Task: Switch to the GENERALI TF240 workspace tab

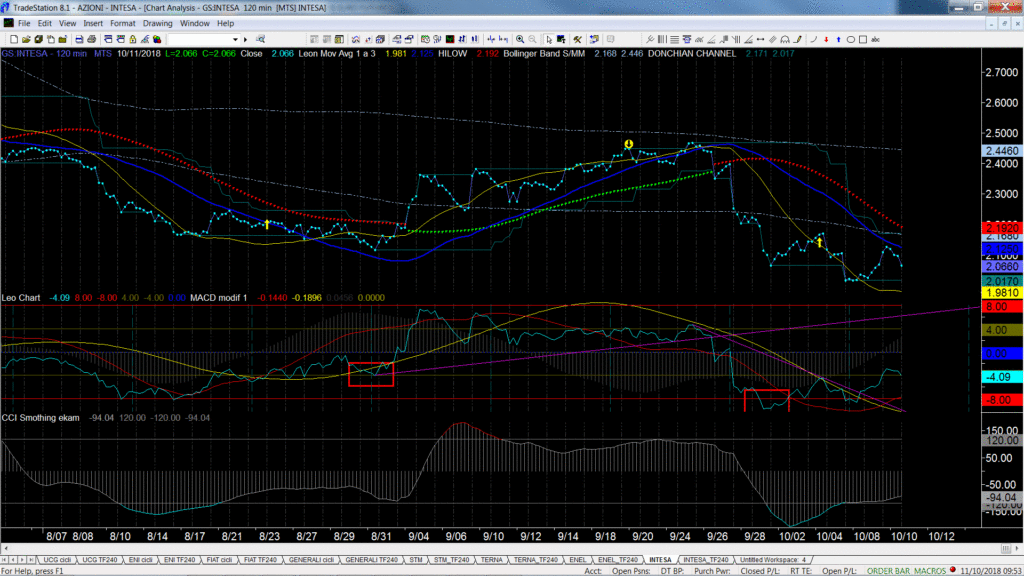Action: pos(372,560)
